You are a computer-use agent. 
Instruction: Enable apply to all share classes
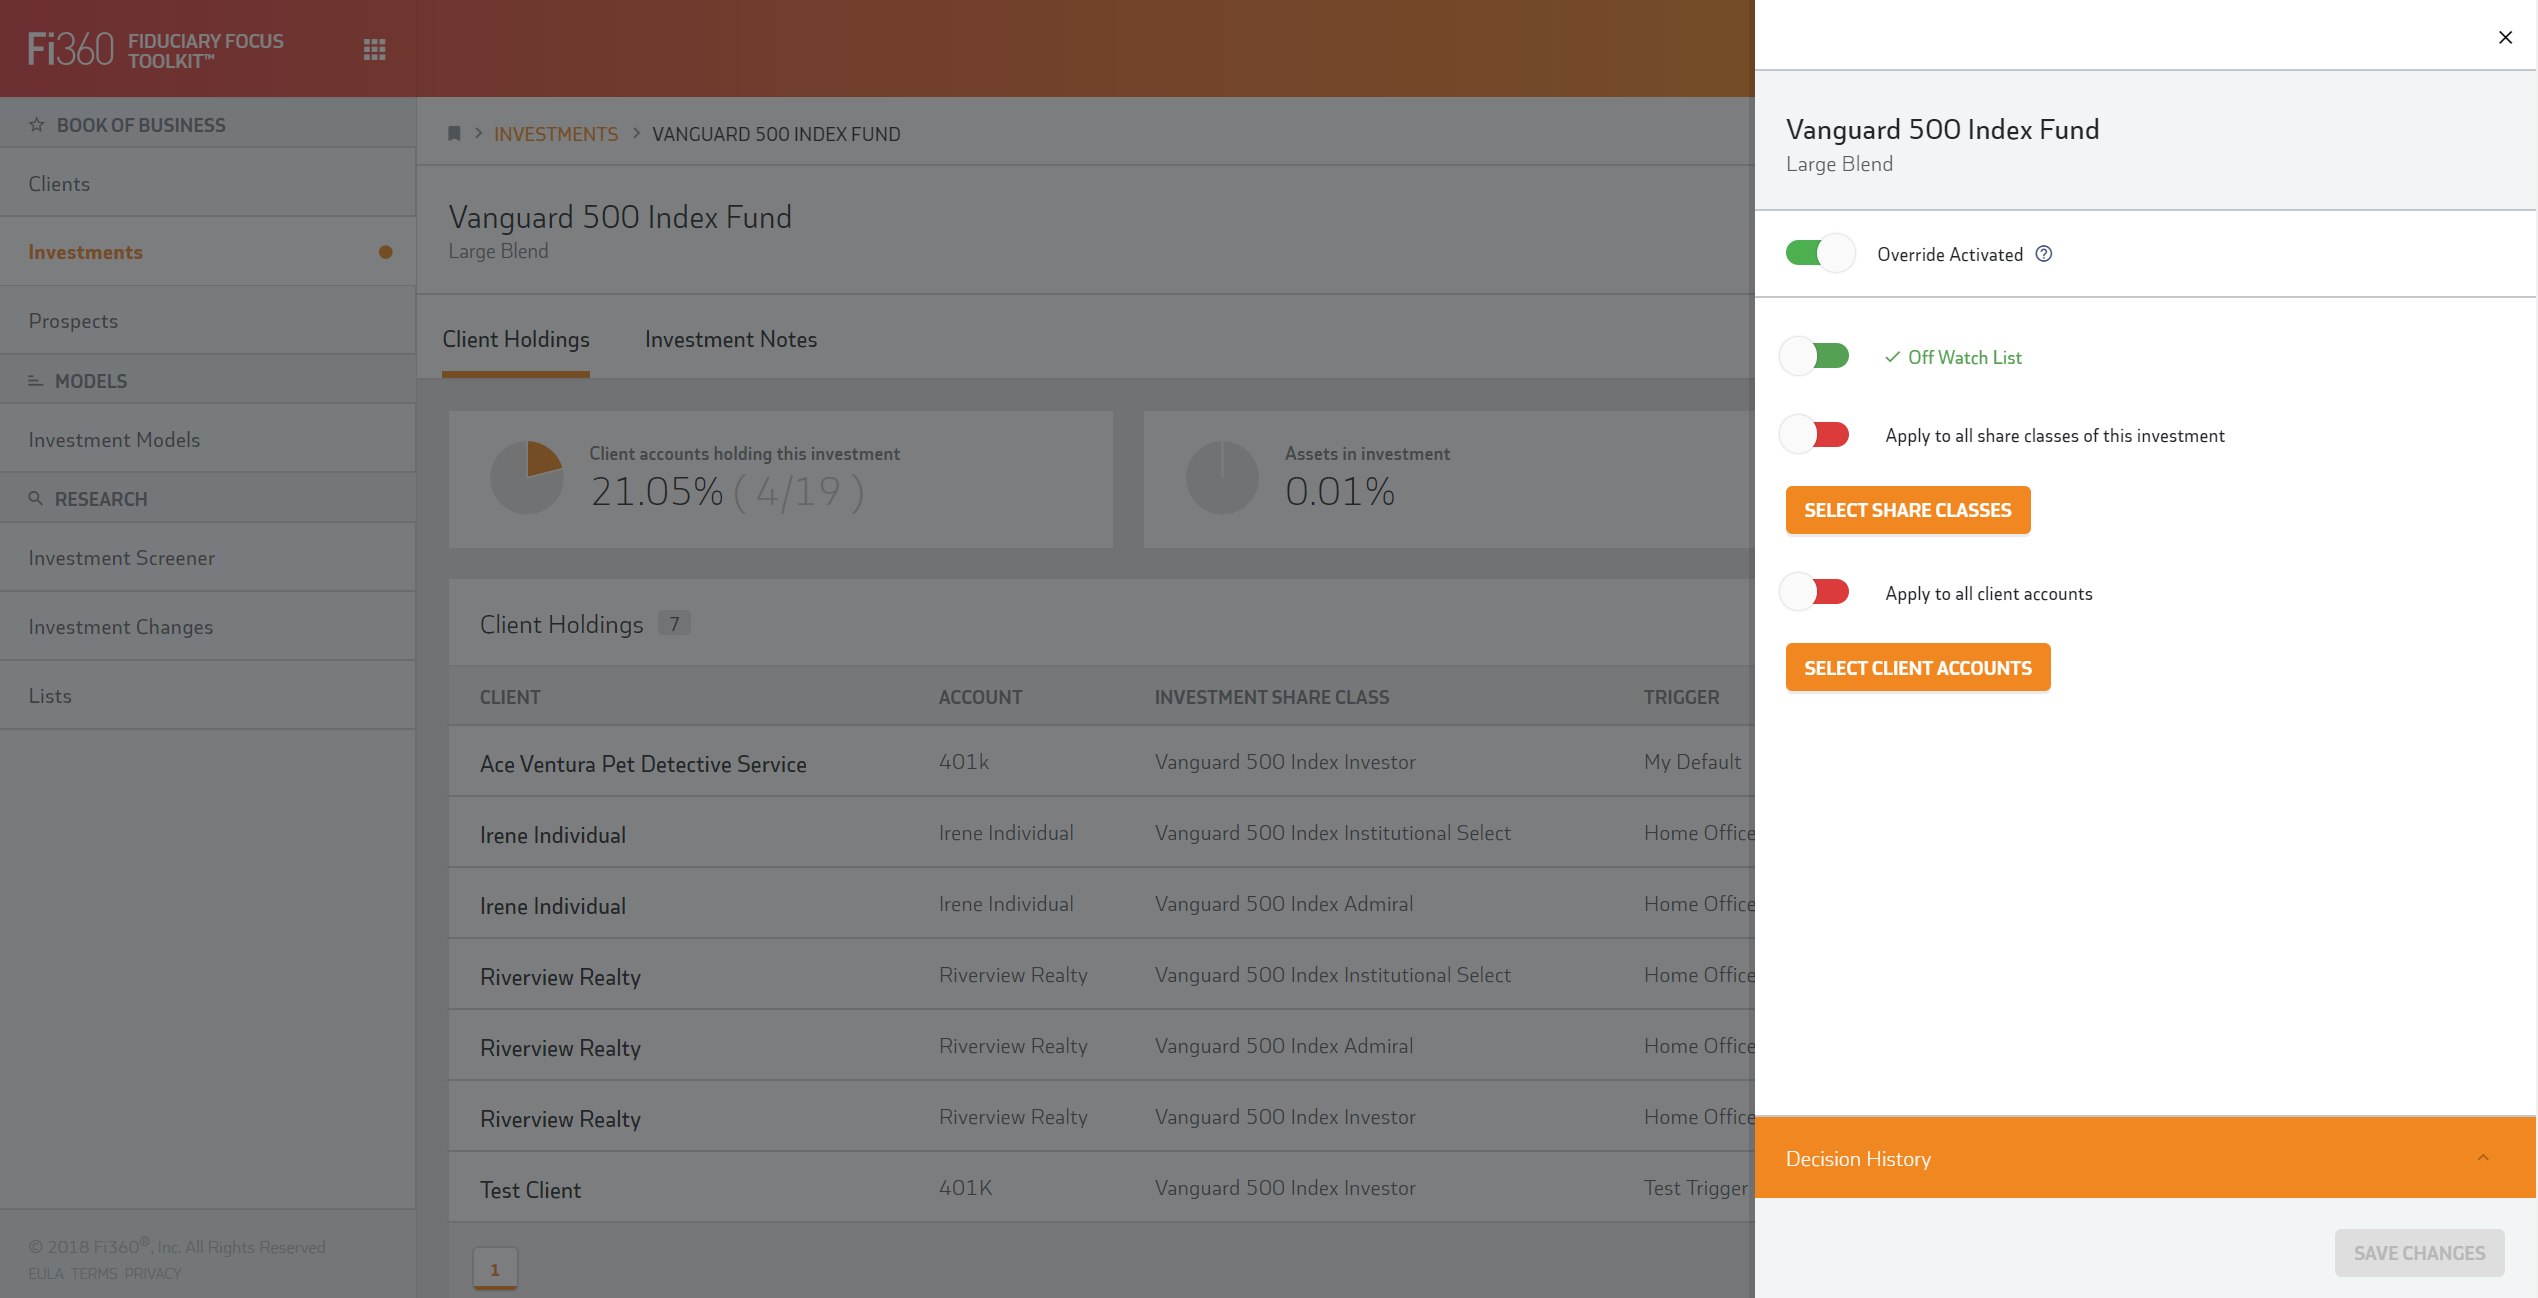click(1814, 435)
